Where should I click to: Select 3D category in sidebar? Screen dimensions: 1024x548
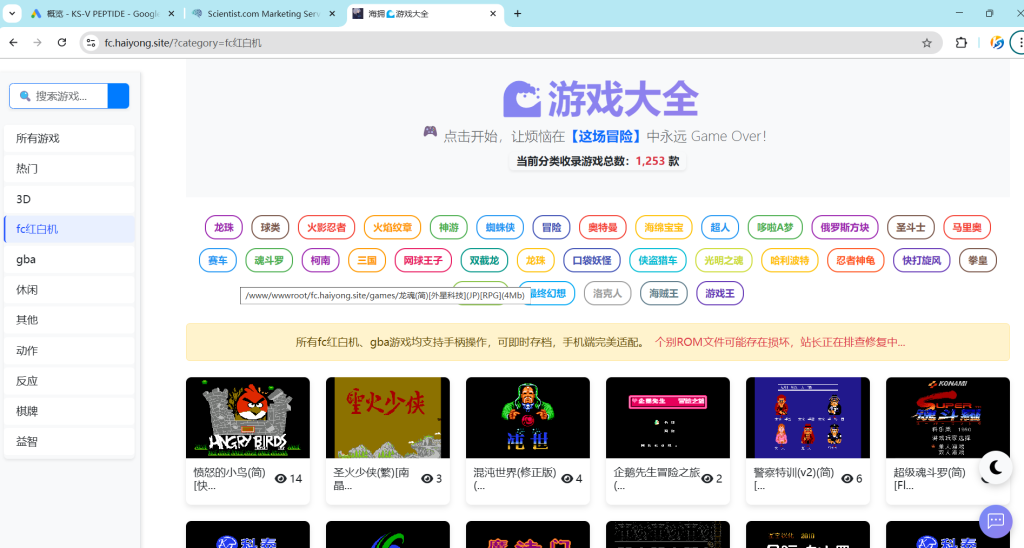(x=69, y=199)
